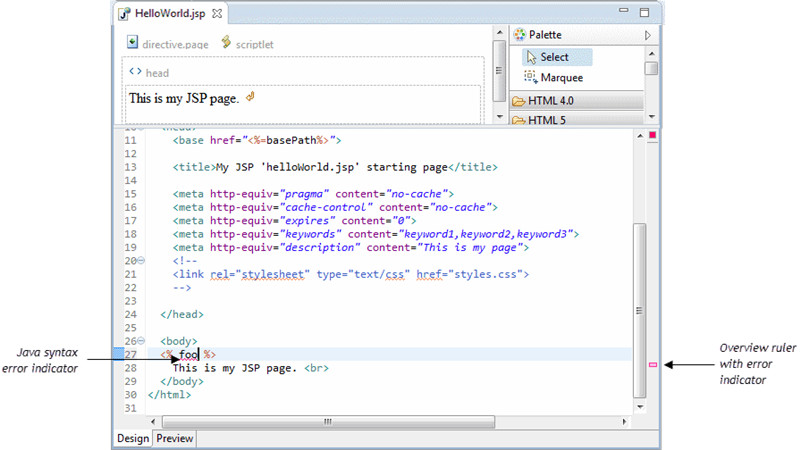Click the top red error summary square
This screenshot has width=800, height=450.
tap(653, 135)
